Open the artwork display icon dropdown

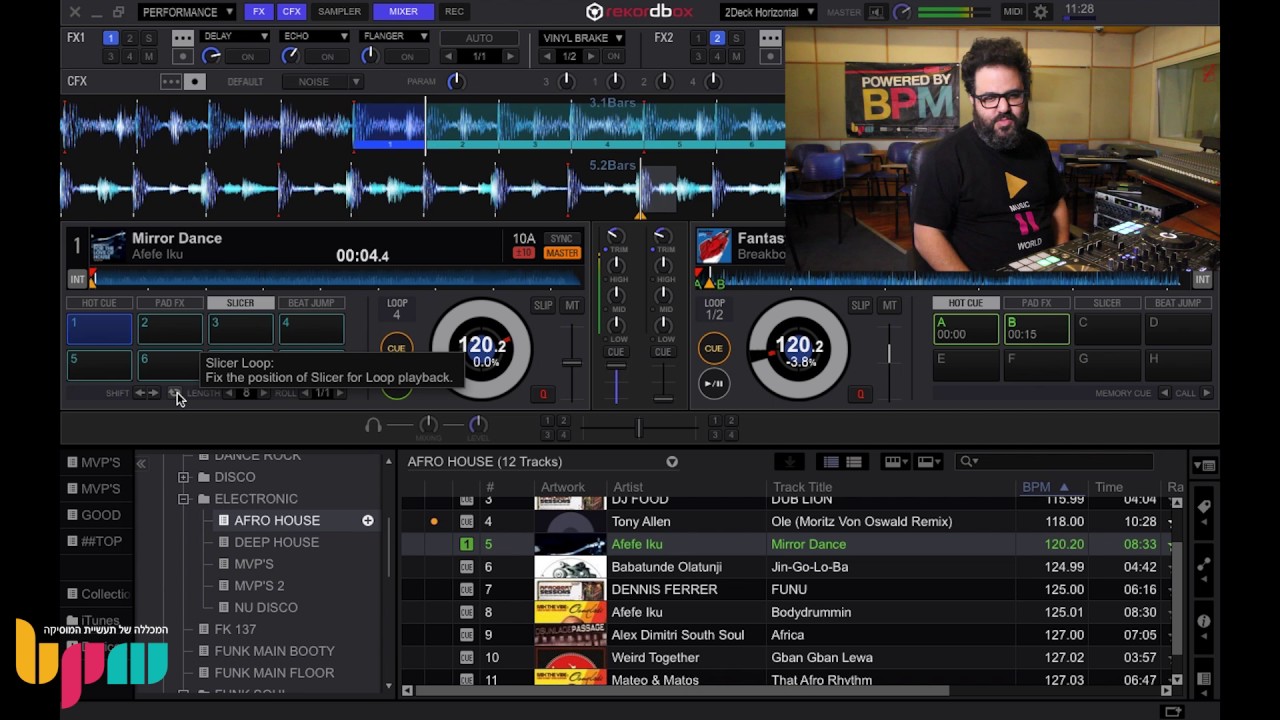coord(929,461)
